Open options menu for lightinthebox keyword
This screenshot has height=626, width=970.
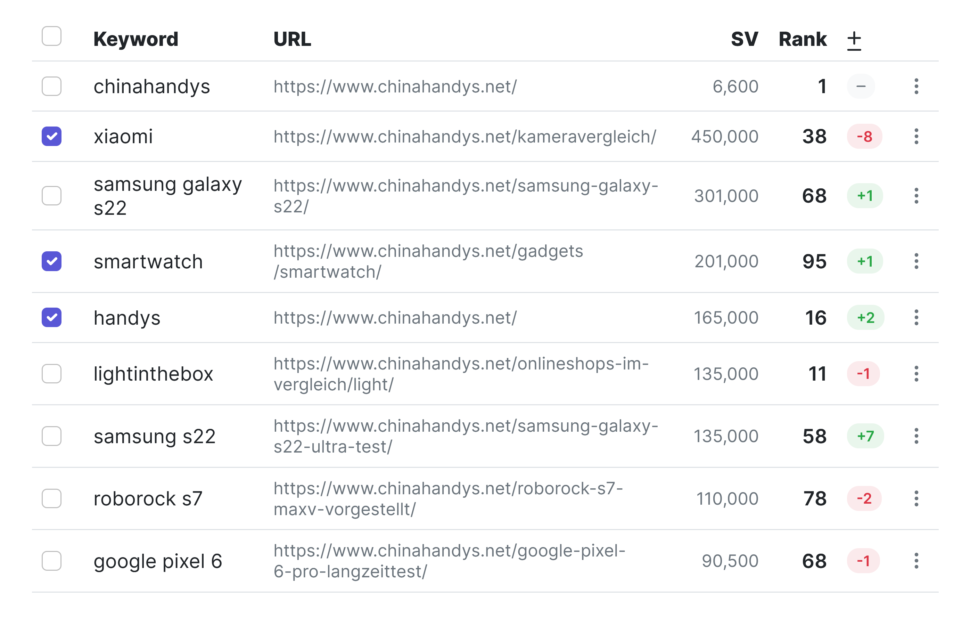click(x=916, y=374)
